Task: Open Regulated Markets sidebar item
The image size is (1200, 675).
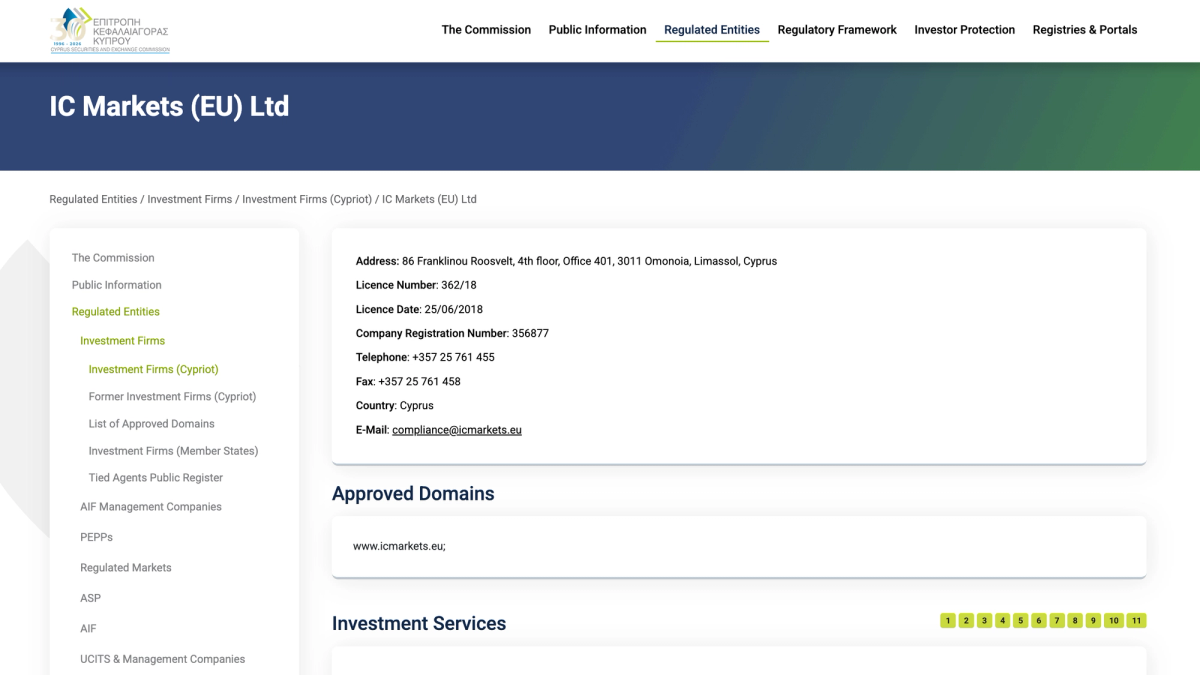Action: point(126,568)
